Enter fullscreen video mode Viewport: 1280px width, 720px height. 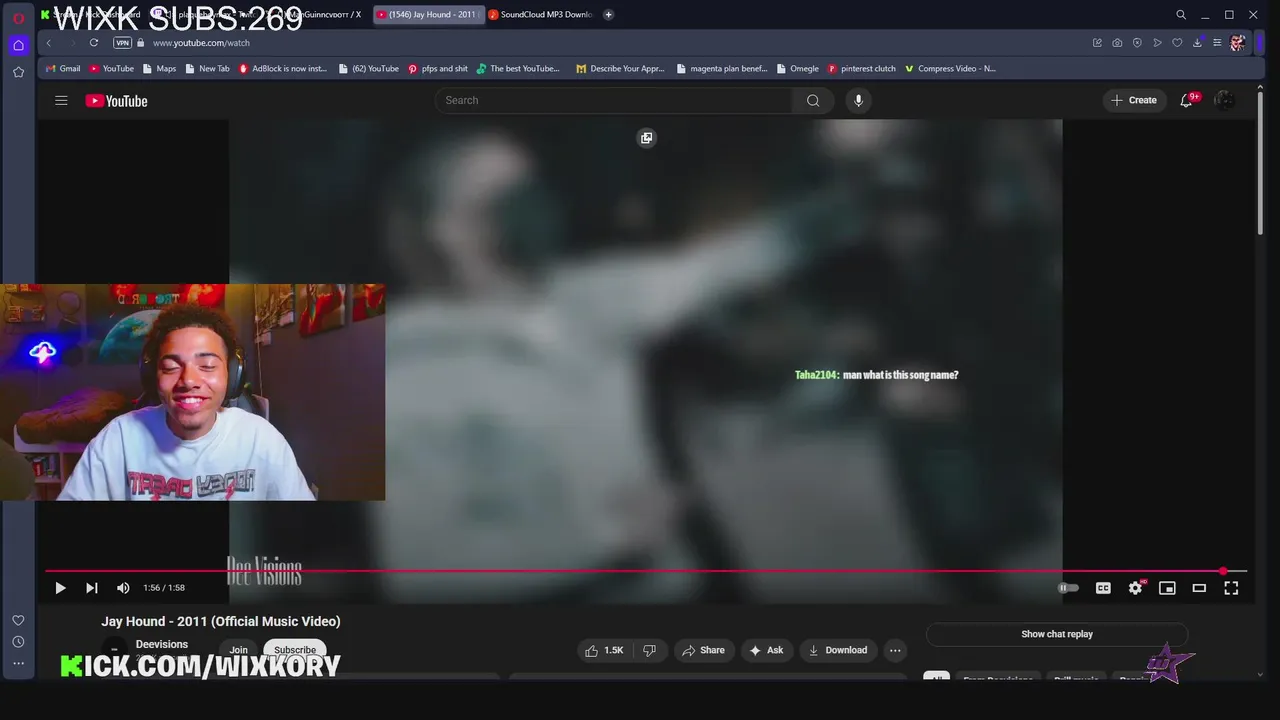1231,588
